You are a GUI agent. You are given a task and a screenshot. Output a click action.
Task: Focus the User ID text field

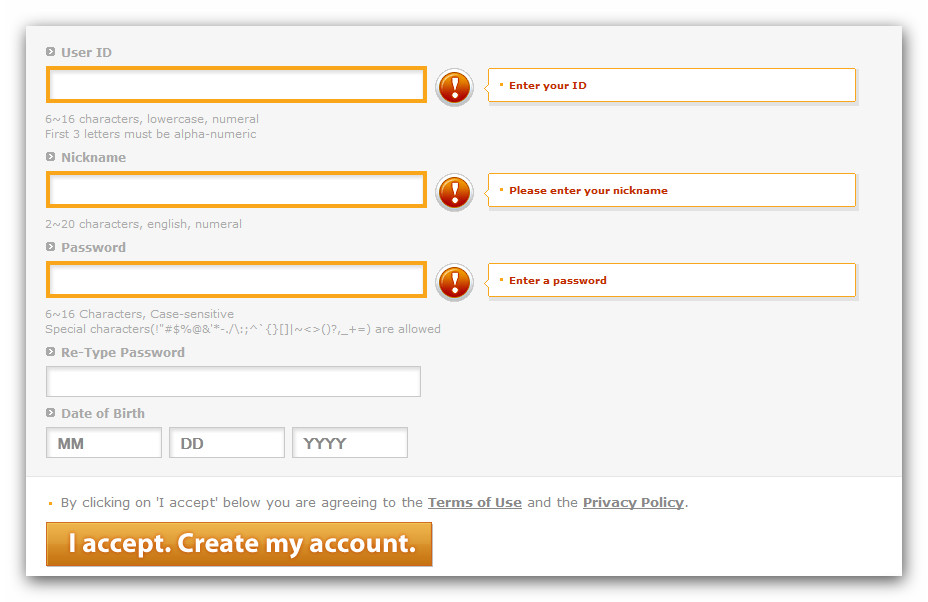(x=236, y=85)
